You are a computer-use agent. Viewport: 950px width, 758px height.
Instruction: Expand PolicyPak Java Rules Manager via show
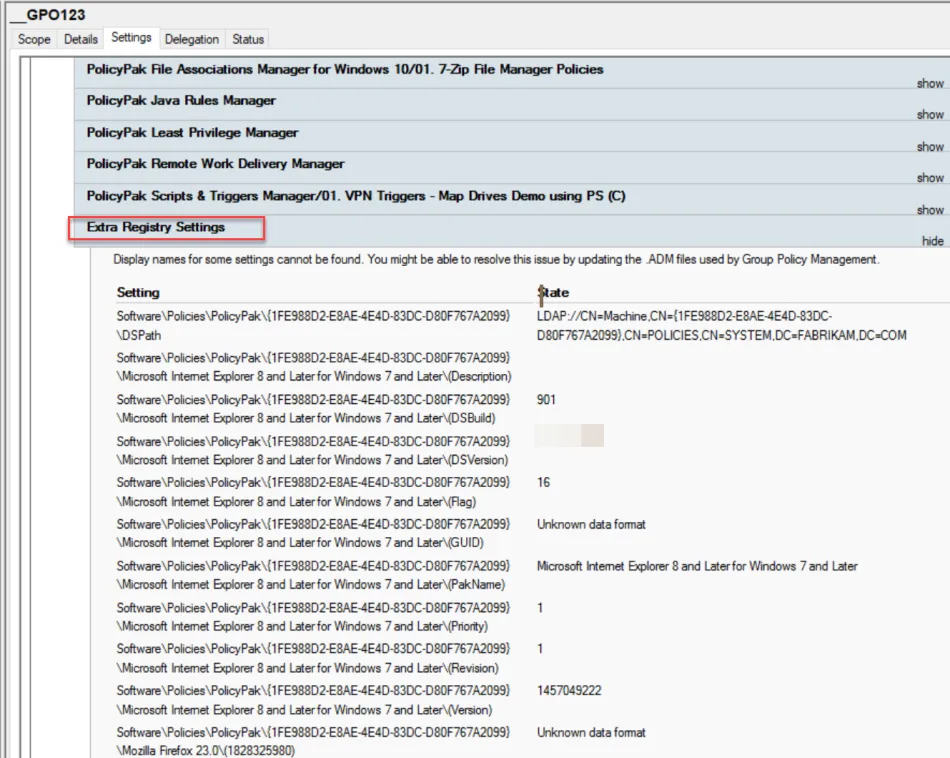929,115
